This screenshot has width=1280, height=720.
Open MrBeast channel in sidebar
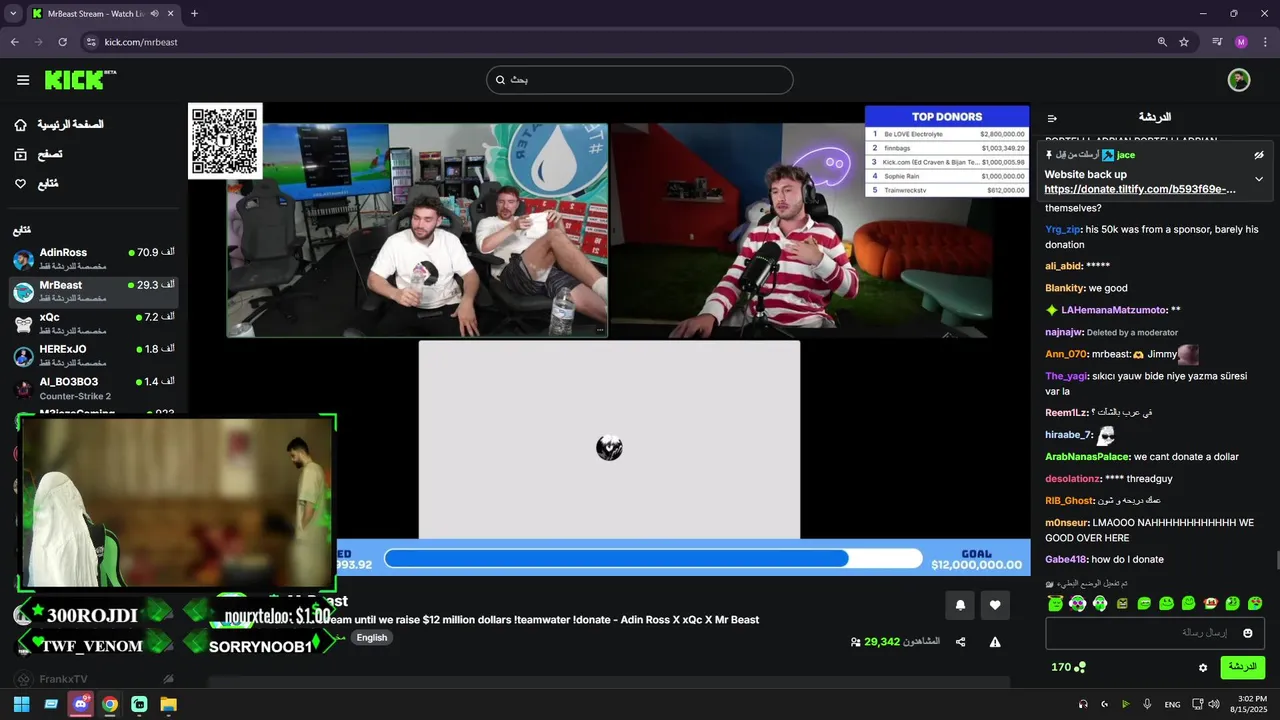coord(94,292)
